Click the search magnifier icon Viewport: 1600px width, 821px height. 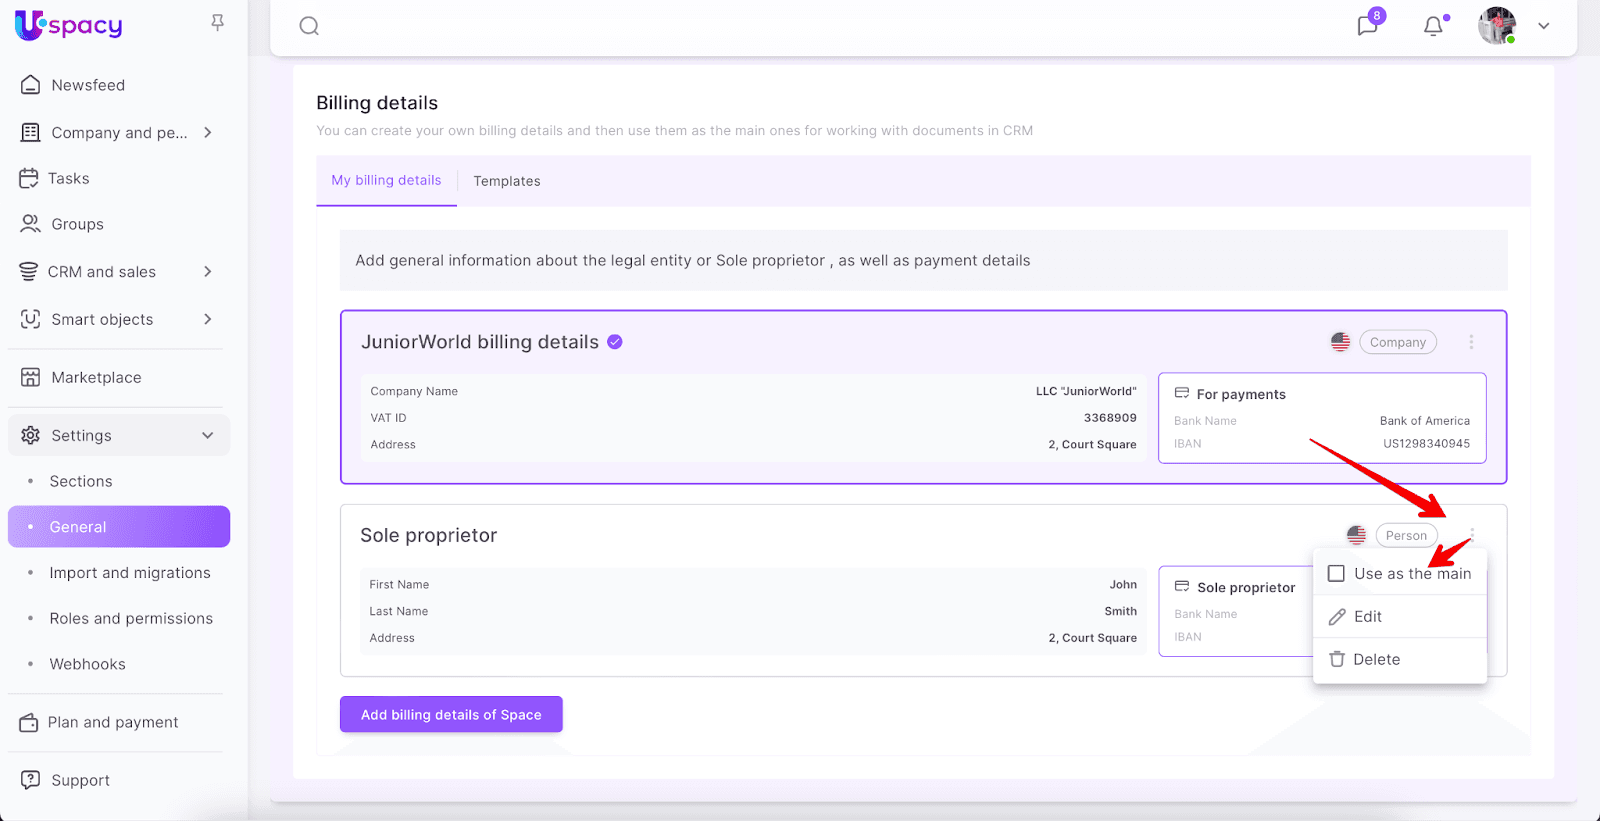pos(309,26)
